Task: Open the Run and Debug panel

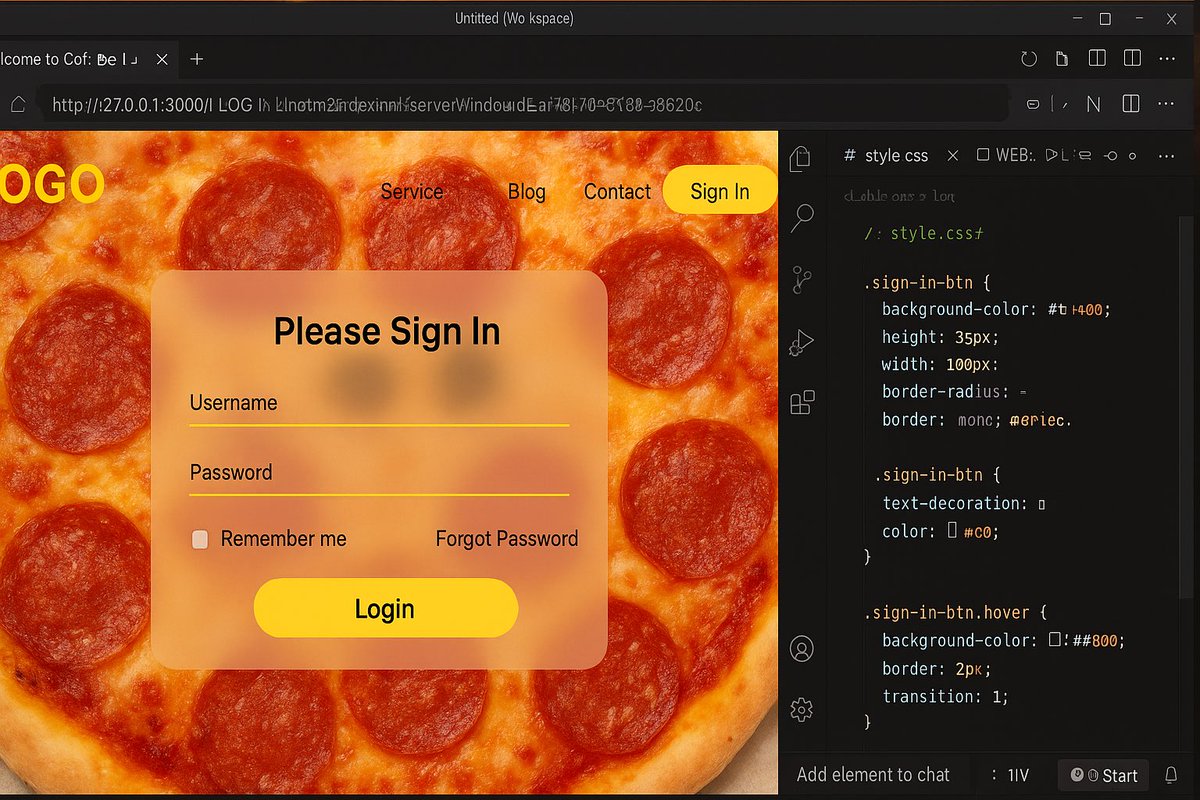Action: pyautogui.click(x=801, y=342)
